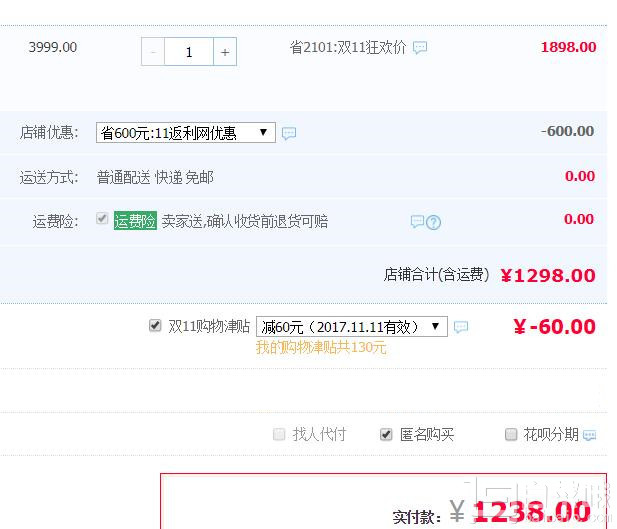Click the comment icon in 运费险 row
This screenshot has height=529, width=617.
(x=417, y=221)
